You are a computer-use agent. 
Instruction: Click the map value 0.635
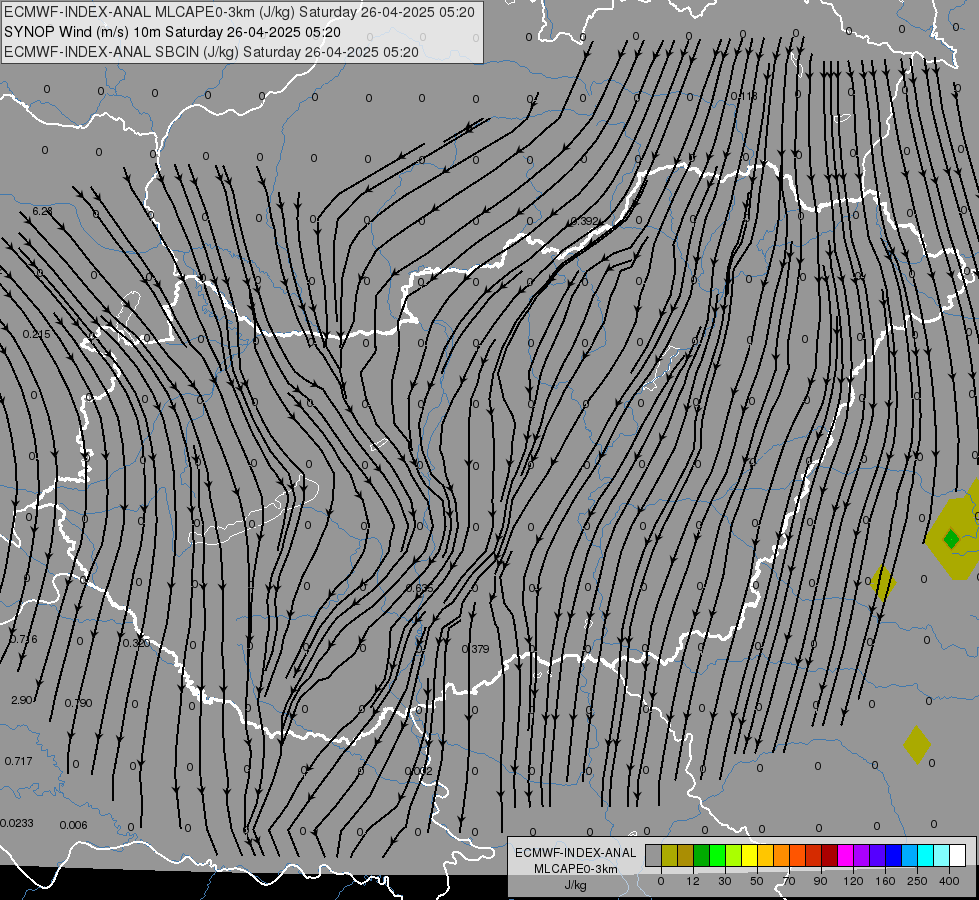pyautogui.click(x=420, y=588)
